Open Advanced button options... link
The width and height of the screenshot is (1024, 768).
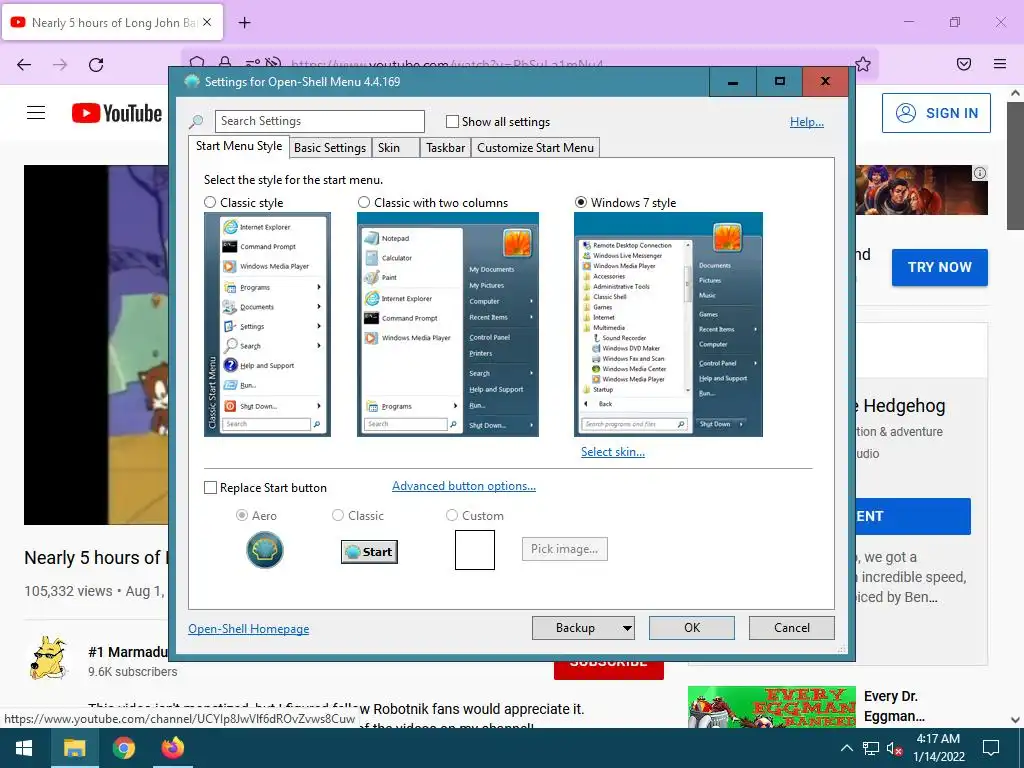pos(464,486)
